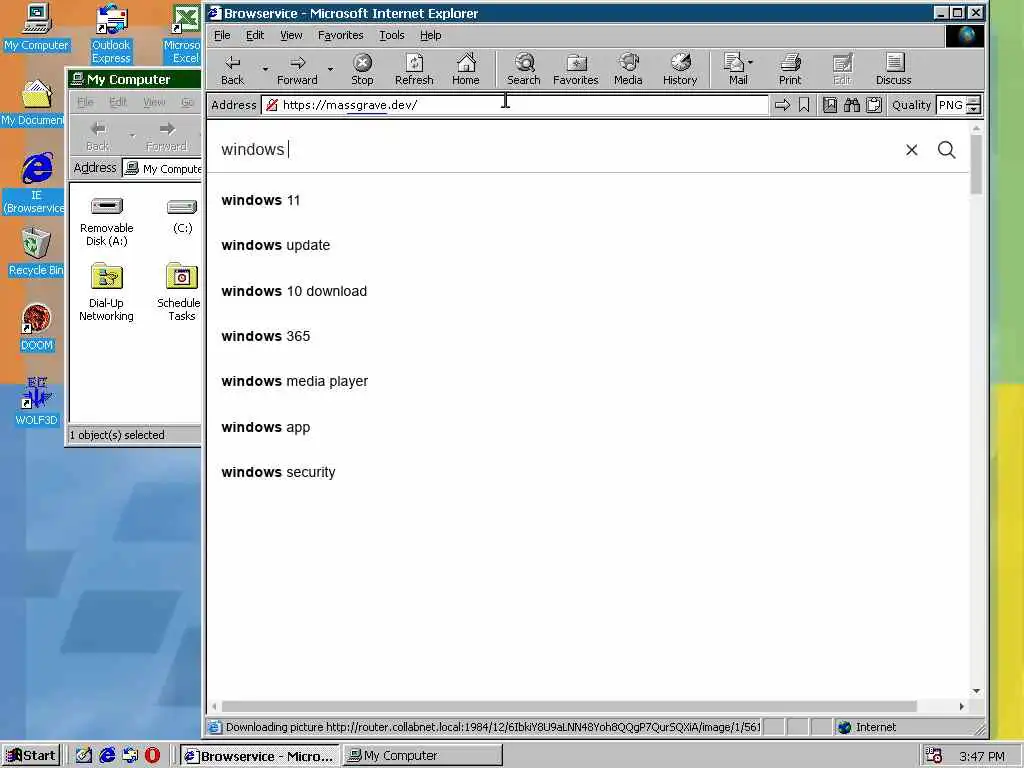This screenshot has height=768, width=1024.
Task: Click the Forward toolbar button in Internet Explorer
Action: click(x=297, y=70)
